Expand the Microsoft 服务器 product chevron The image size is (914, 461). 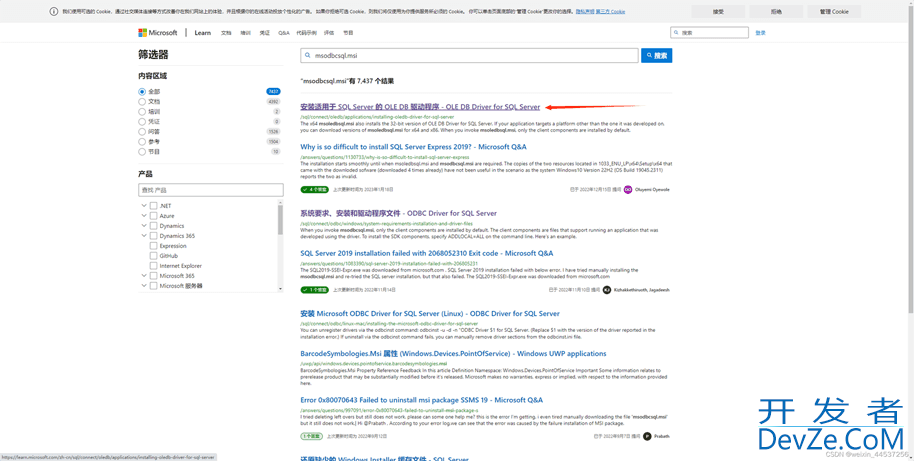click(143, 286)
